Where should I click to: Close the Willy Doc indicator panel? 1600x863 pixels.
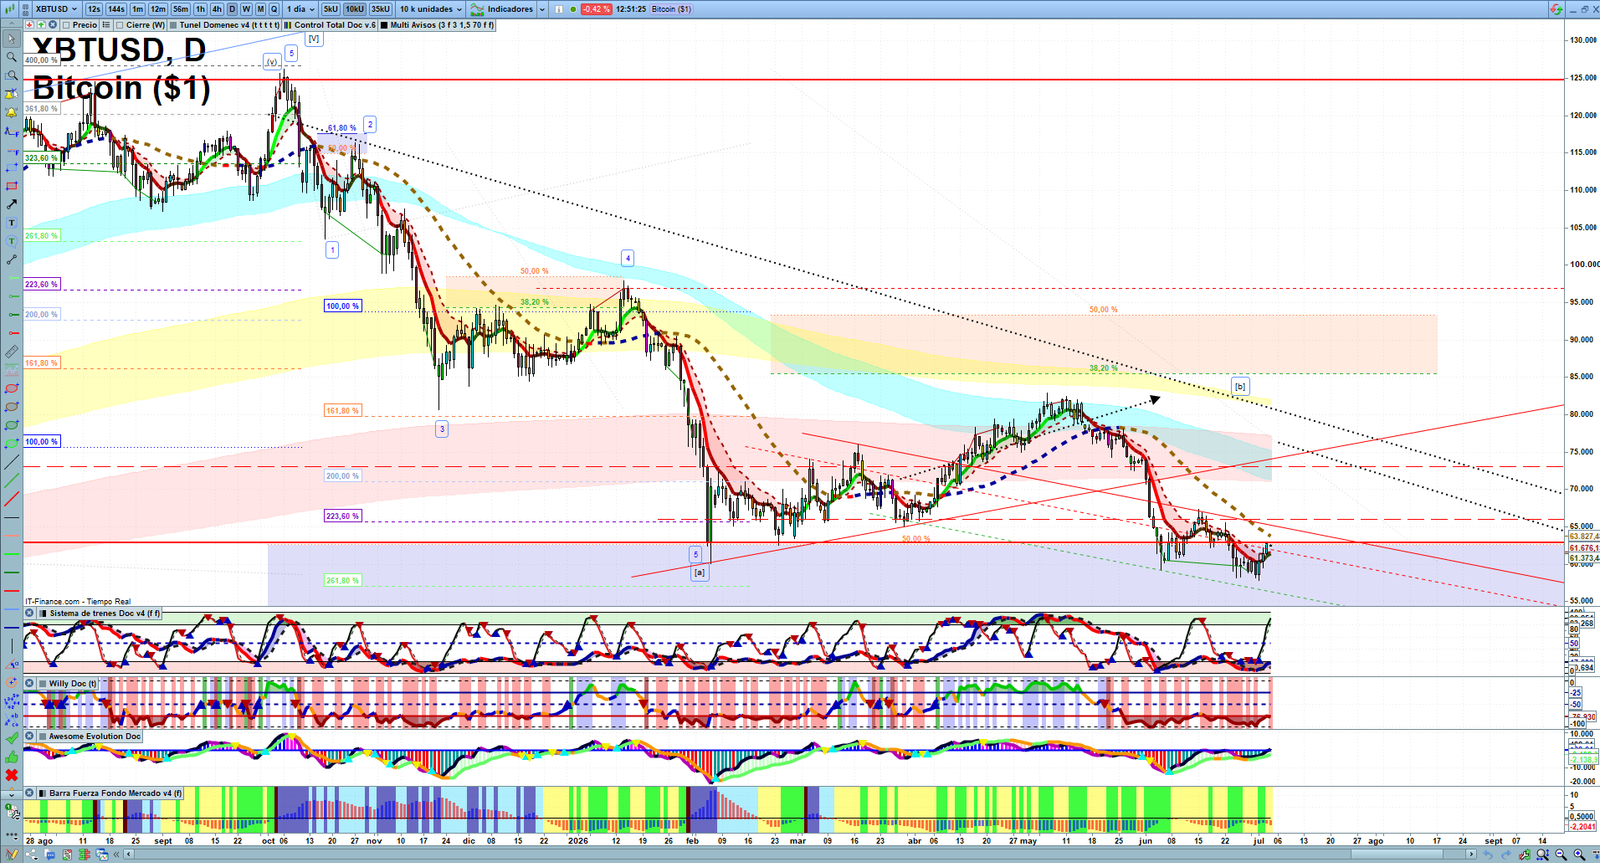pos(29,683)
